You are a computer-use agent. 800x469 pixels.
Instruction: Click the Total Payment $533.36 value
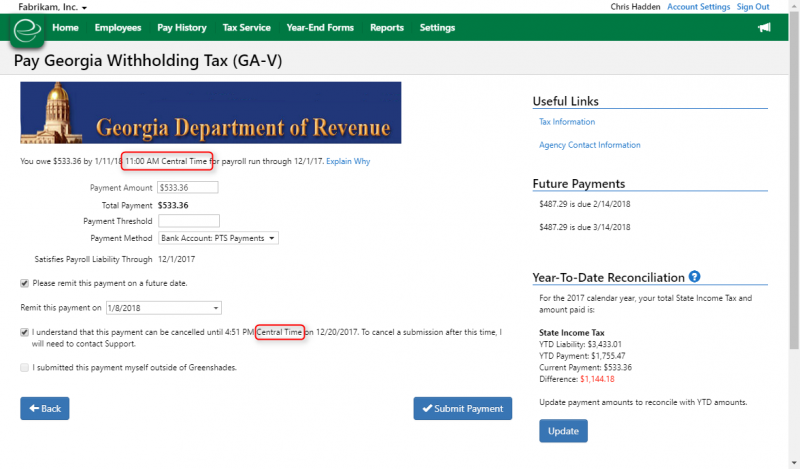(x=173, y=206)
